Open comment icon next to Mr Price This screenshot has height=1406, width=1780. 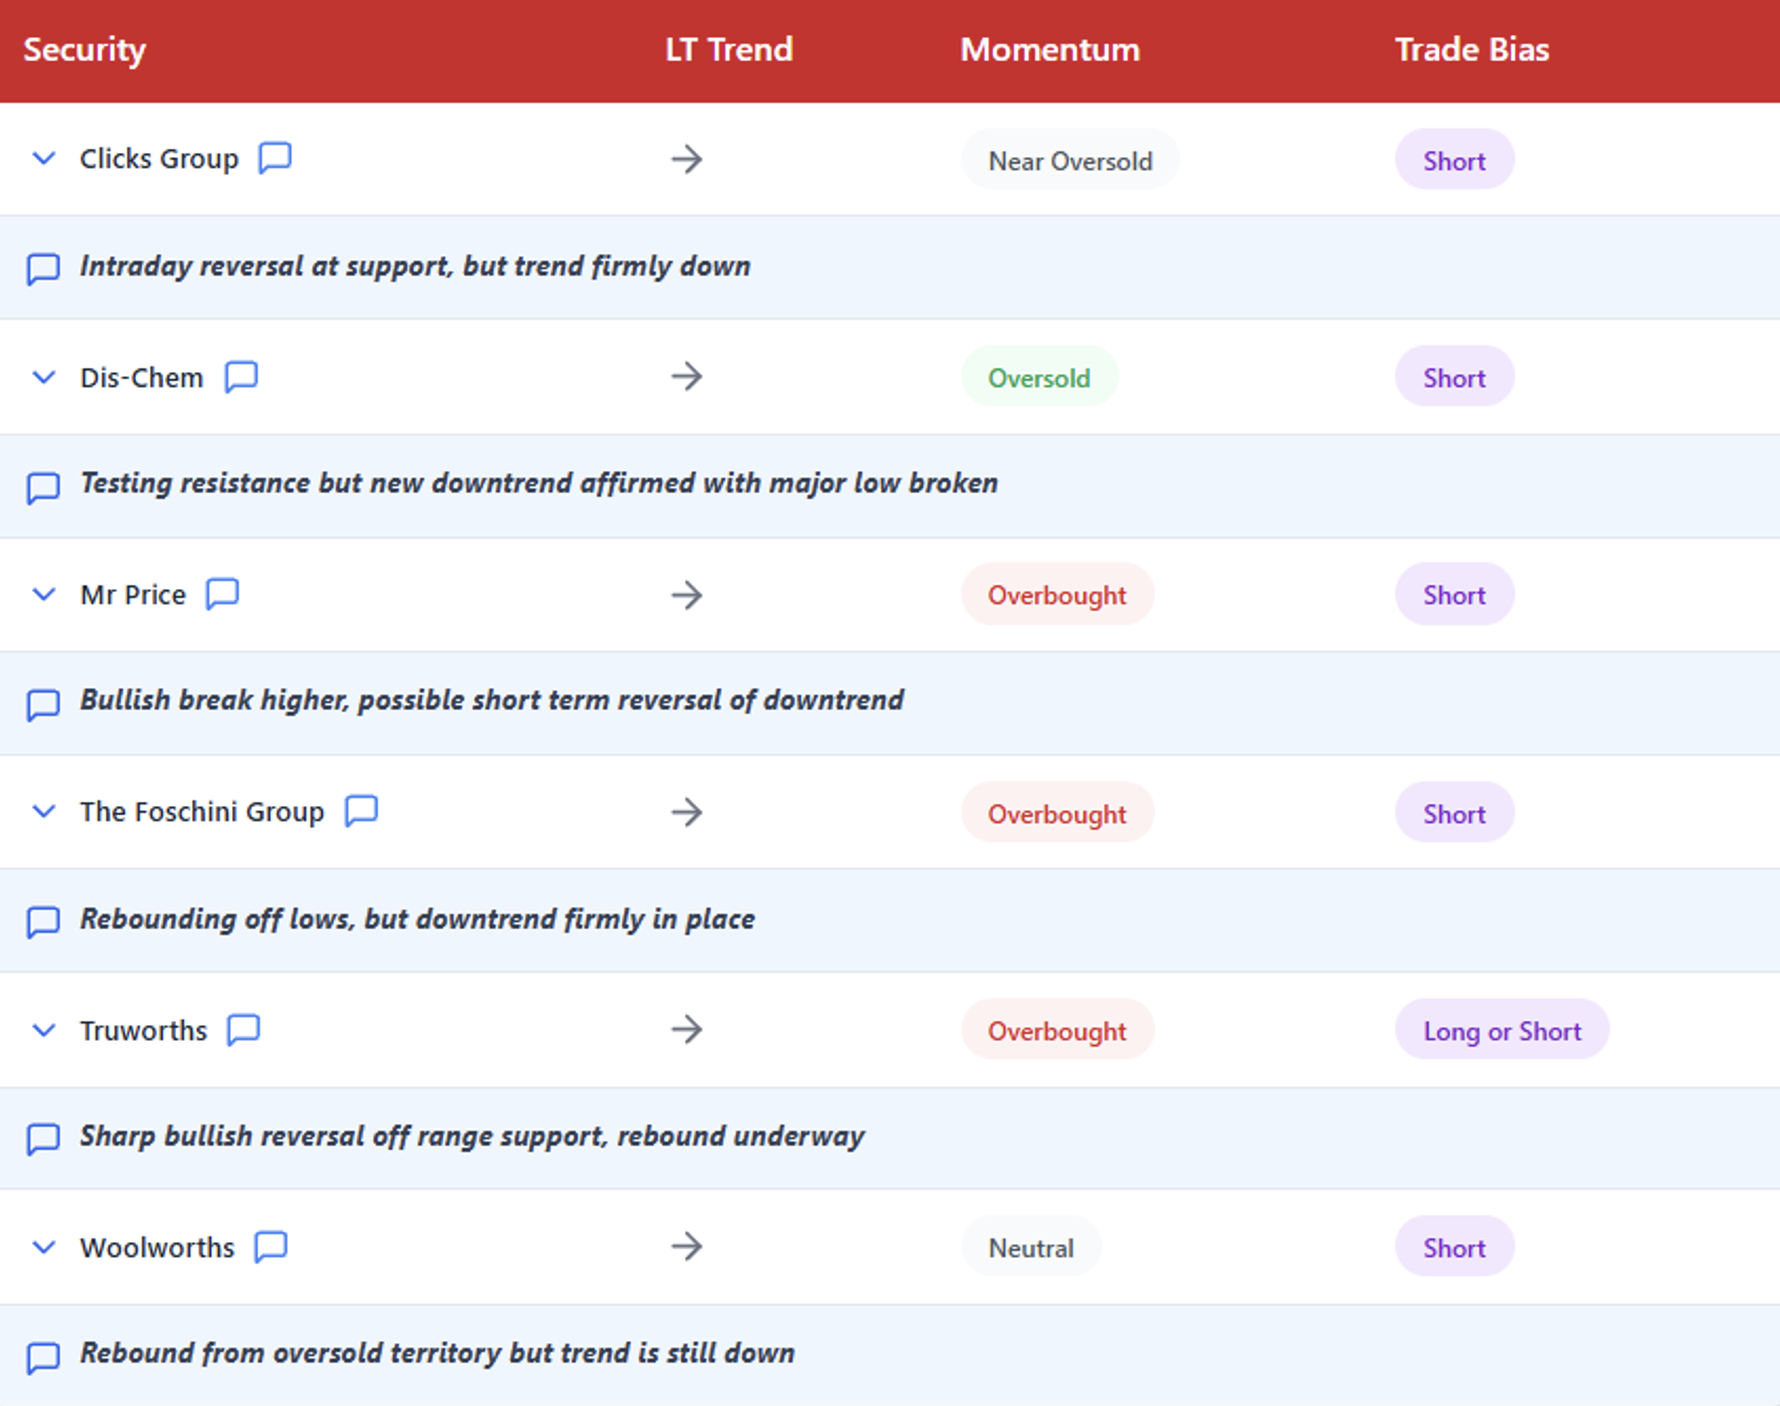pos(222,594)
